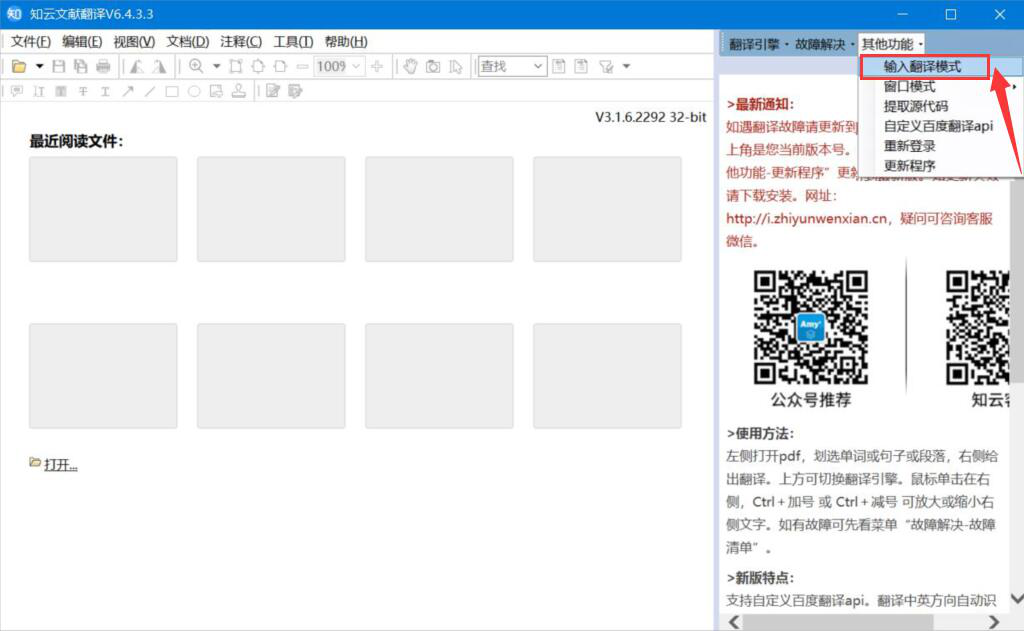This screenshot has width=1024, height=631.
Task: Select the arrow drawing tool
Action: tap(127, 91)
